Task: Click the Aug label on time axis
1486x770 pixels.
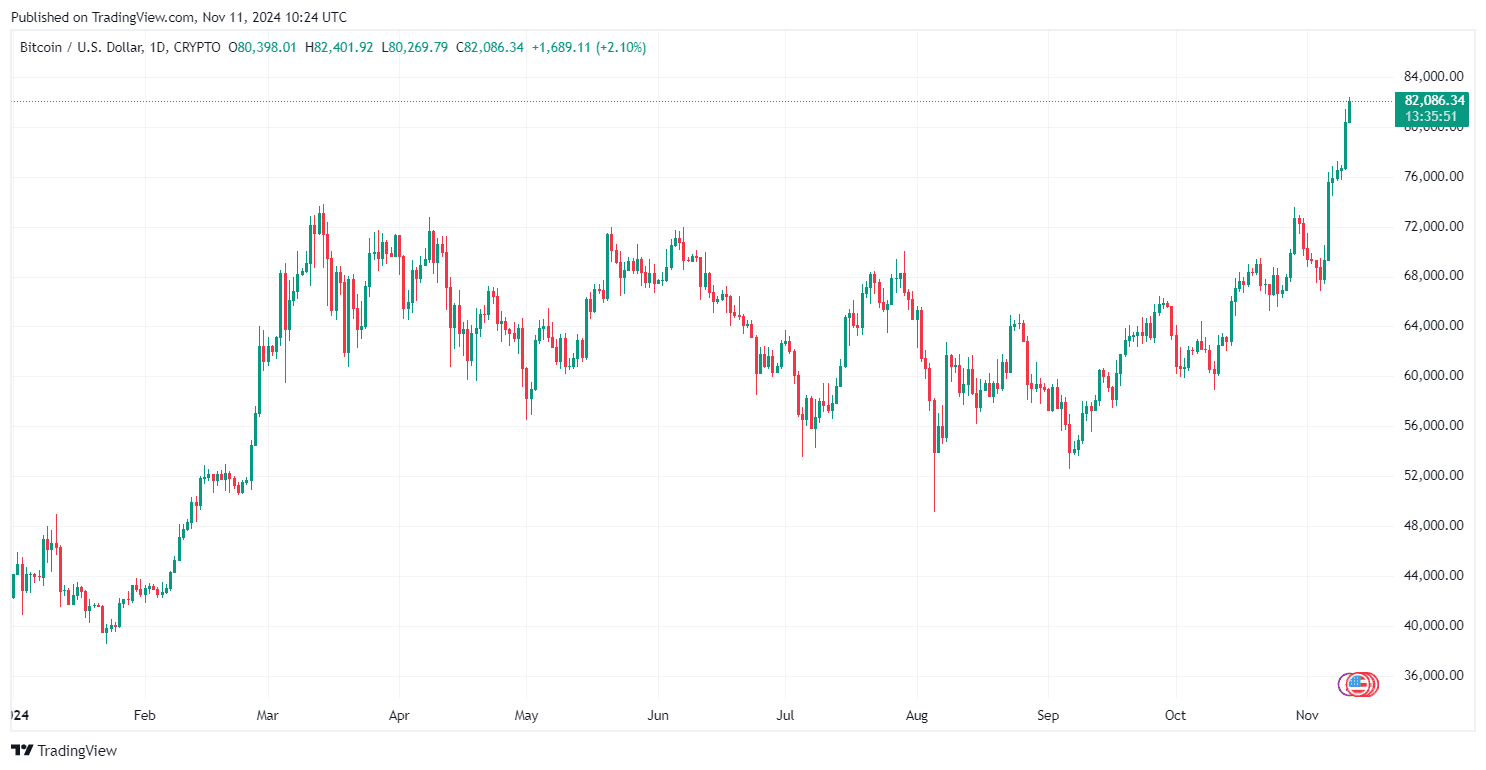Action: click(x=916, y=716)
